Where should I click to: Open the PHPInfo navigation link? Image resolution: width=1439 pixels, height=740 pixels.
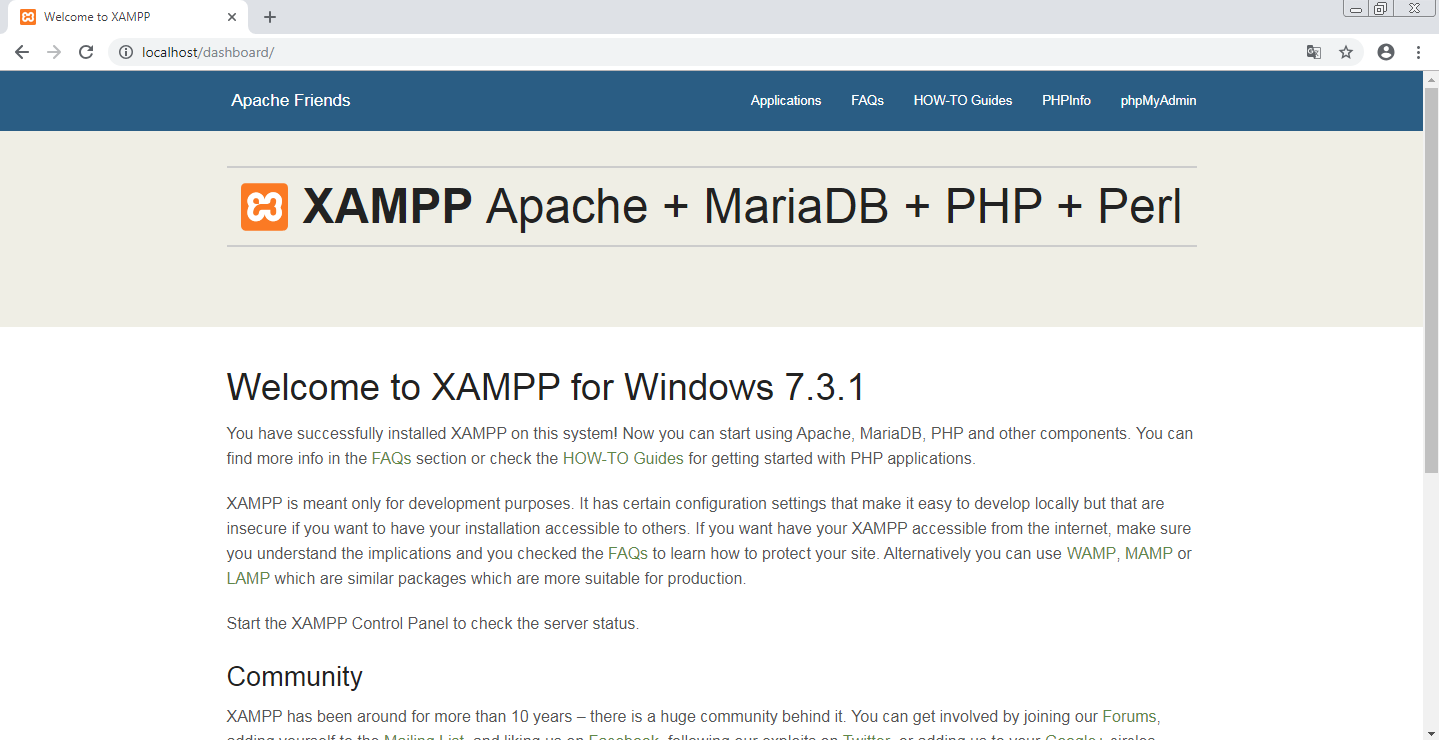1065,100
